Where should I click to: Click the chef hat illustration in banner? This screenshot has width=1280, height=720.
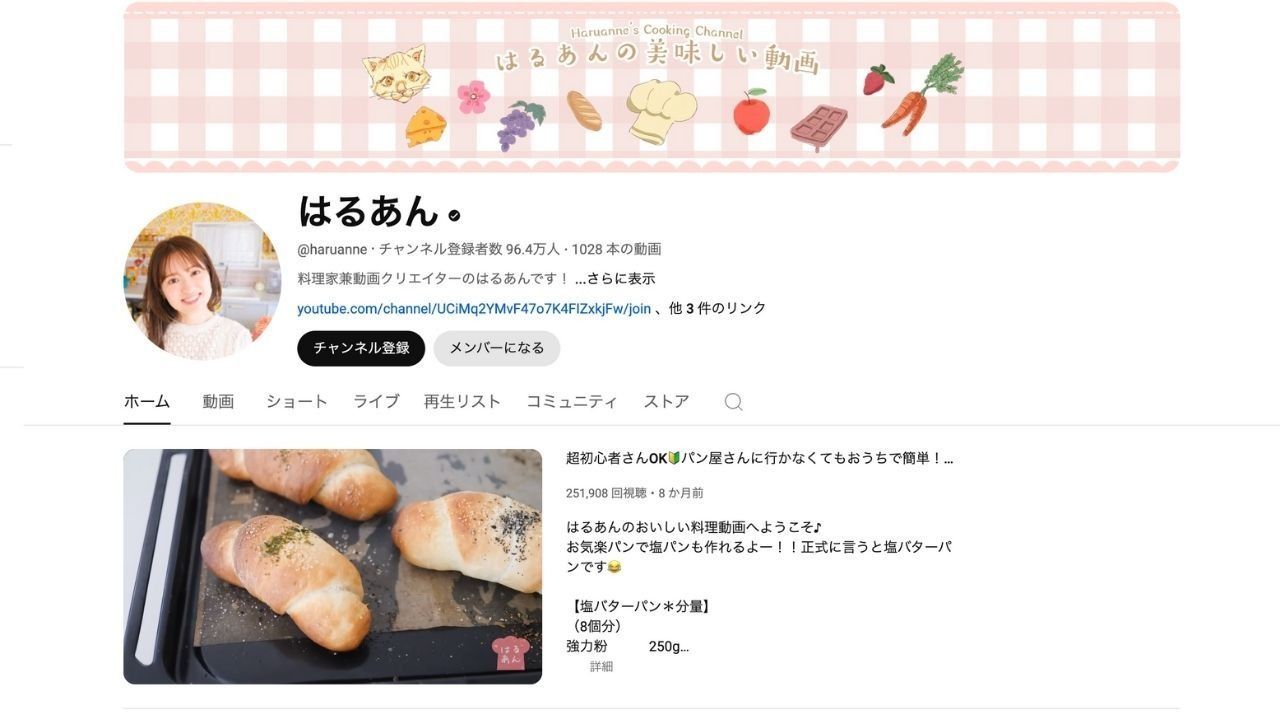pyautogui.click(x=660, y=111)
